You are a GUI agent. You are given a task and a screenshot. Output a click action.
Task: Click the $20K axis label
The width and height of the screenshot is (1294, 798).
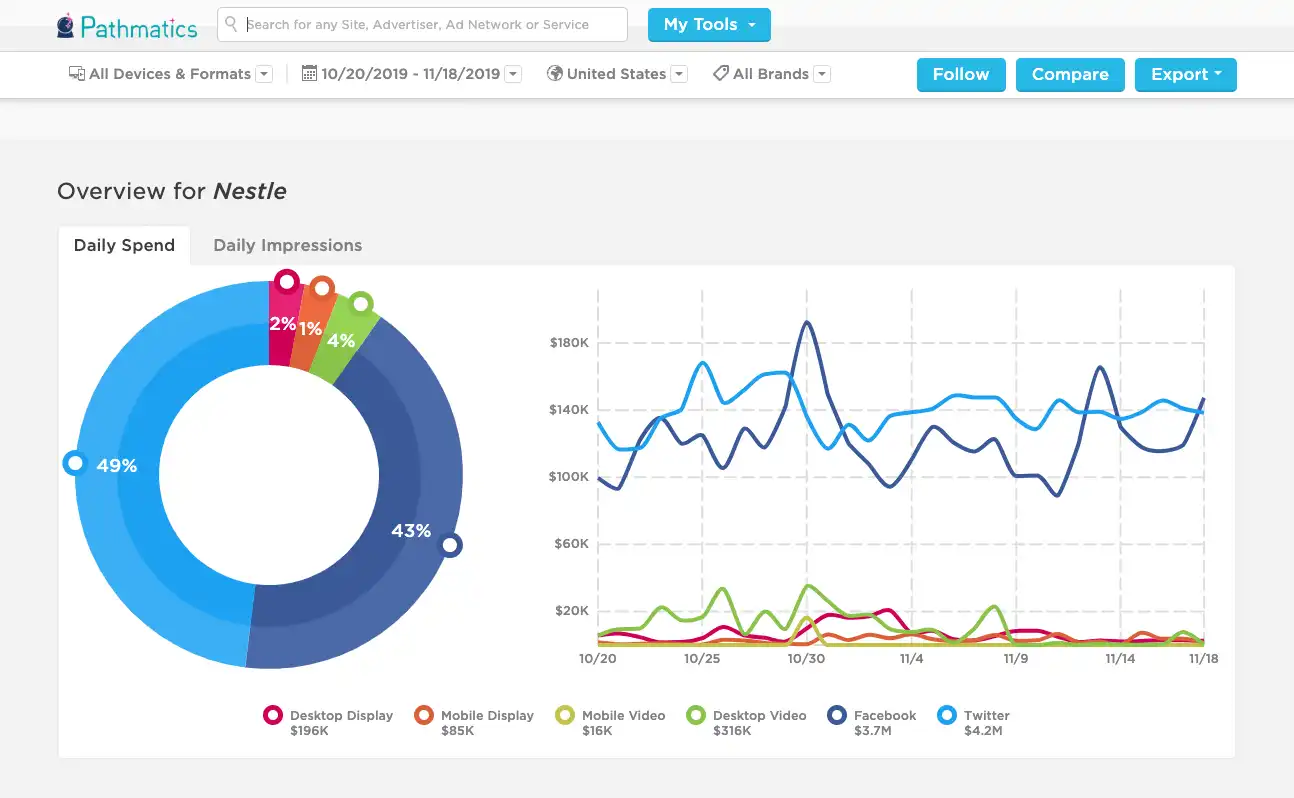(x=573, y=611)
